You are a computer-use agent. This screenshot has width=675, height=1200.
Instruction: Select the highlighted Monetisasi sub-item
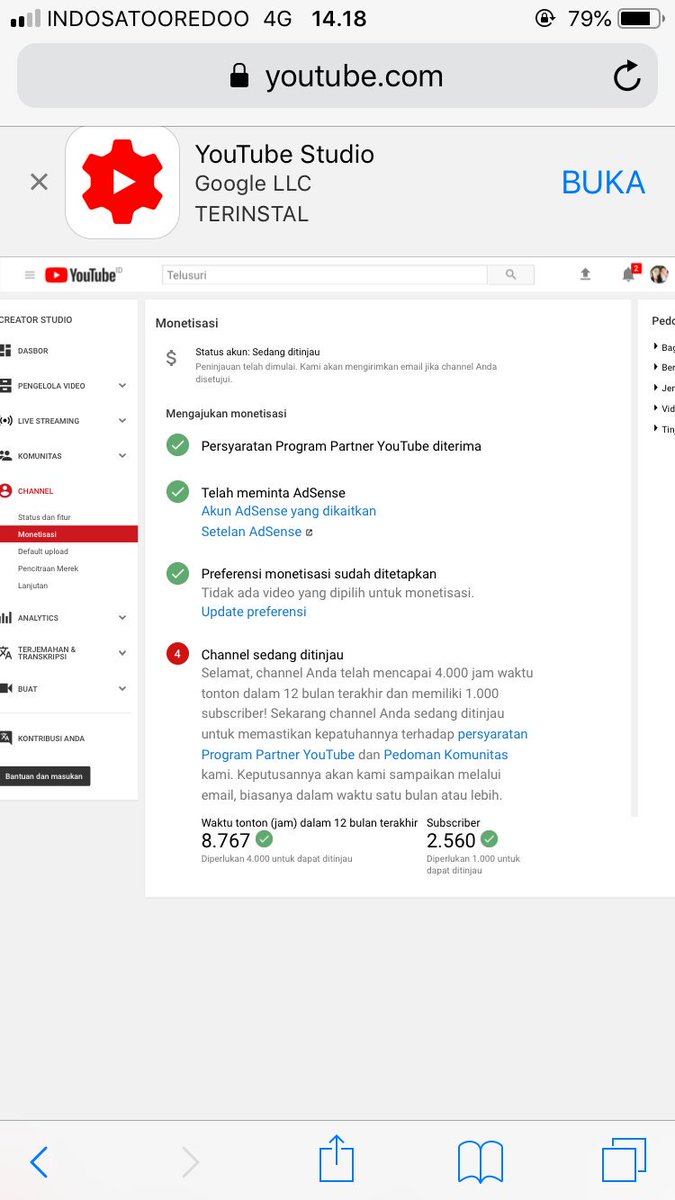pos(69,534)
